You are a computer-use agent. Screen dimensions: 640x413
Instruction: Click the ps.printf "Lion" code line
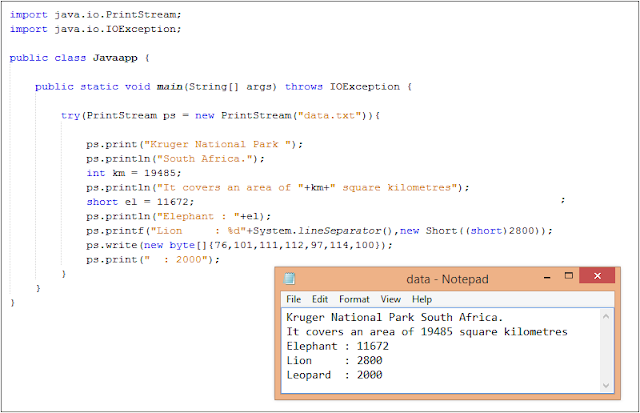319,231
